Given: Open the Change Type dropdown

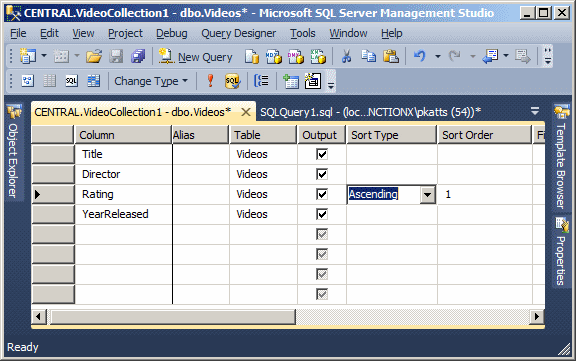Looking at the screenshot, I should tap(151, 81).
